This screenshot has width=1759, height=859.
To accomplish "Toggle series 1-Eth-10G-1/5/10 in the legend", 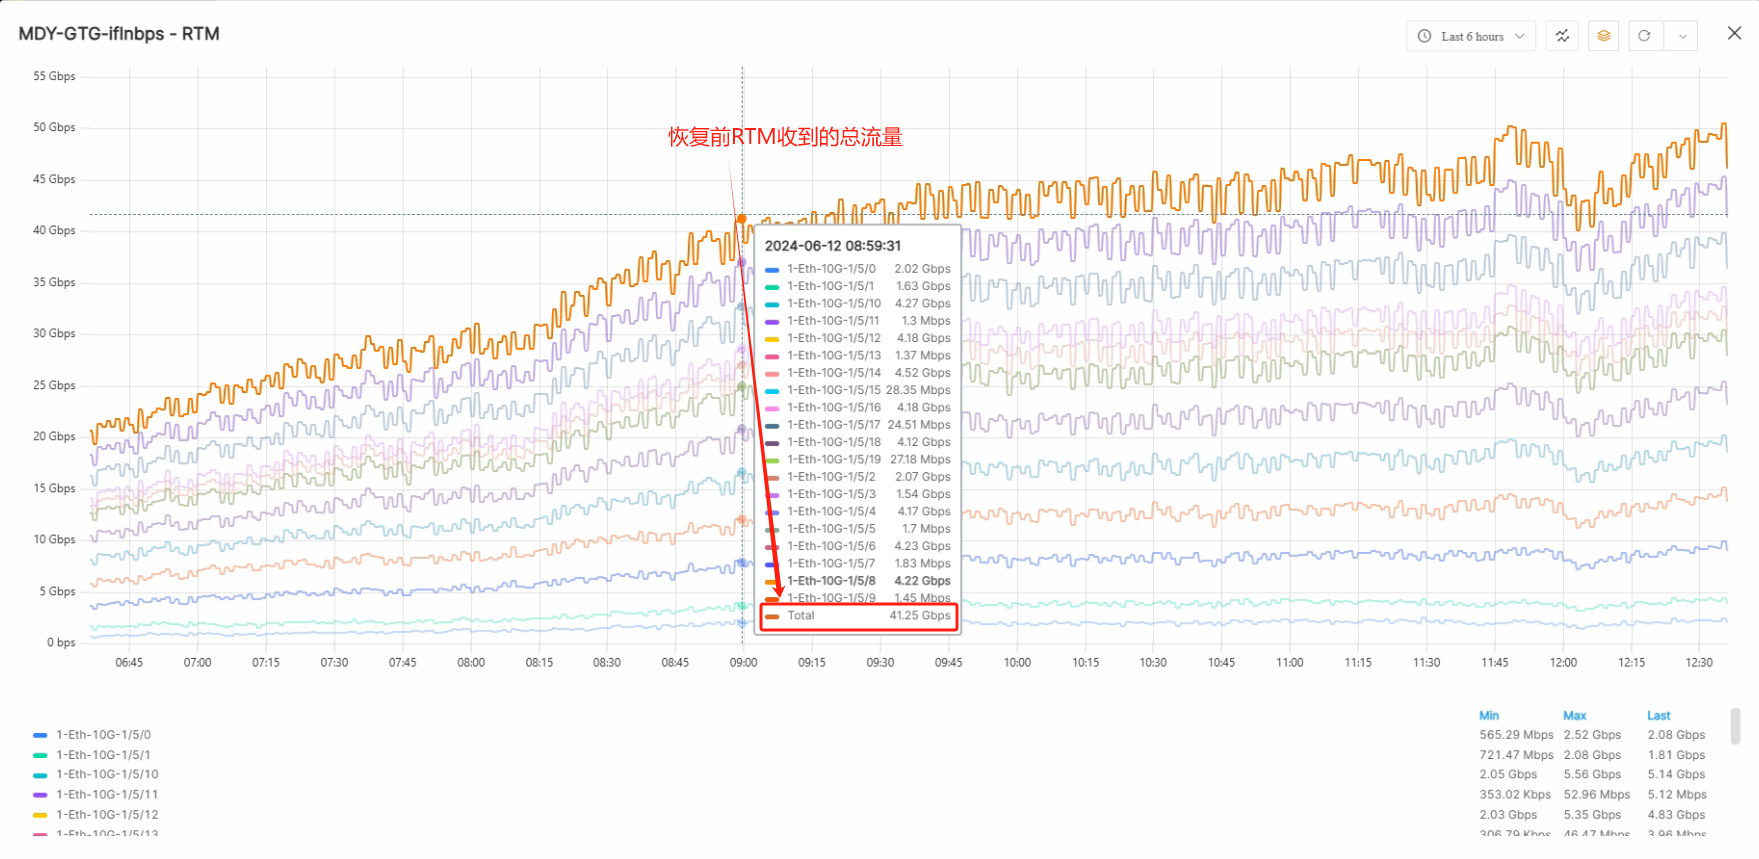I will (107, 775).
